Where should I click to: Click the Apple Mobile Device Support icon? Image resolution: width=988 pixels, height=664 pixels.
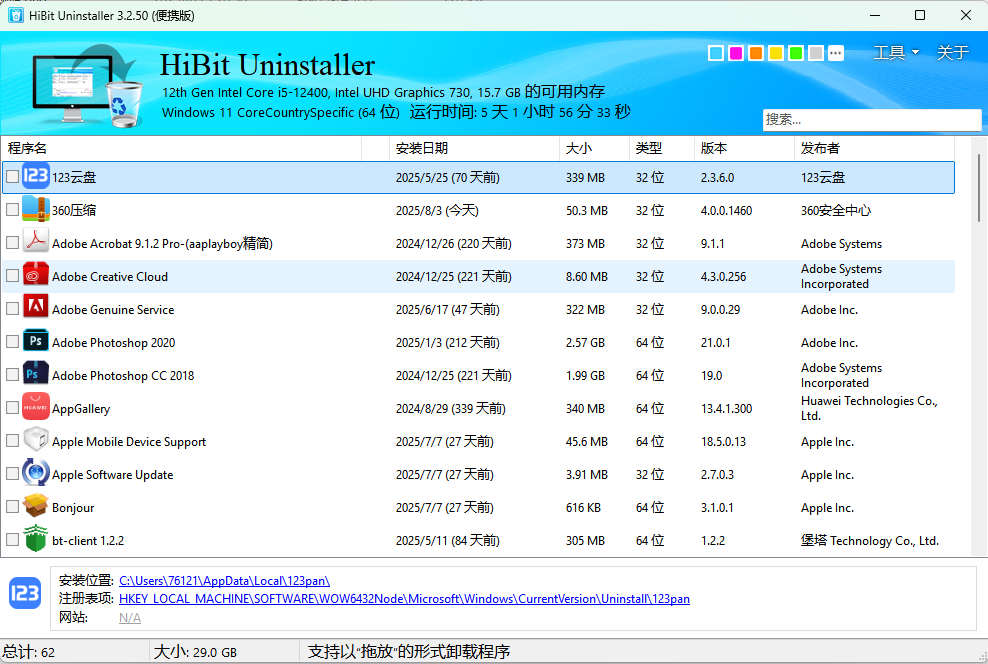coord(35,440)
